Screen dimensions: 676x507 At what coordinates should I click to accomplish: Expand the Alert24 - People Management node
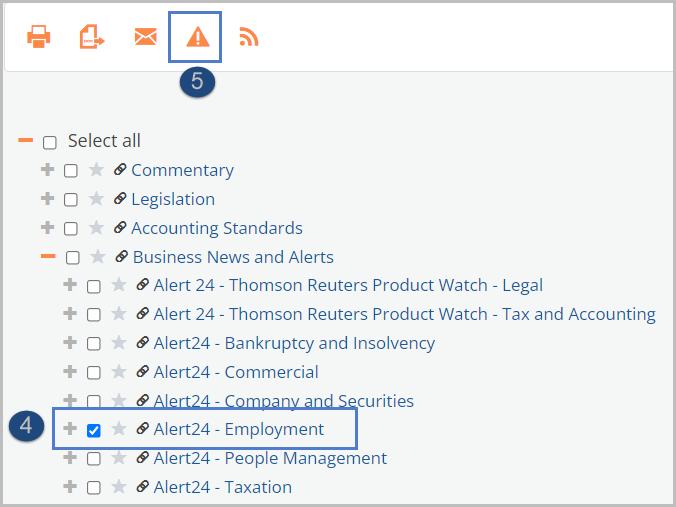pos(70,457)
